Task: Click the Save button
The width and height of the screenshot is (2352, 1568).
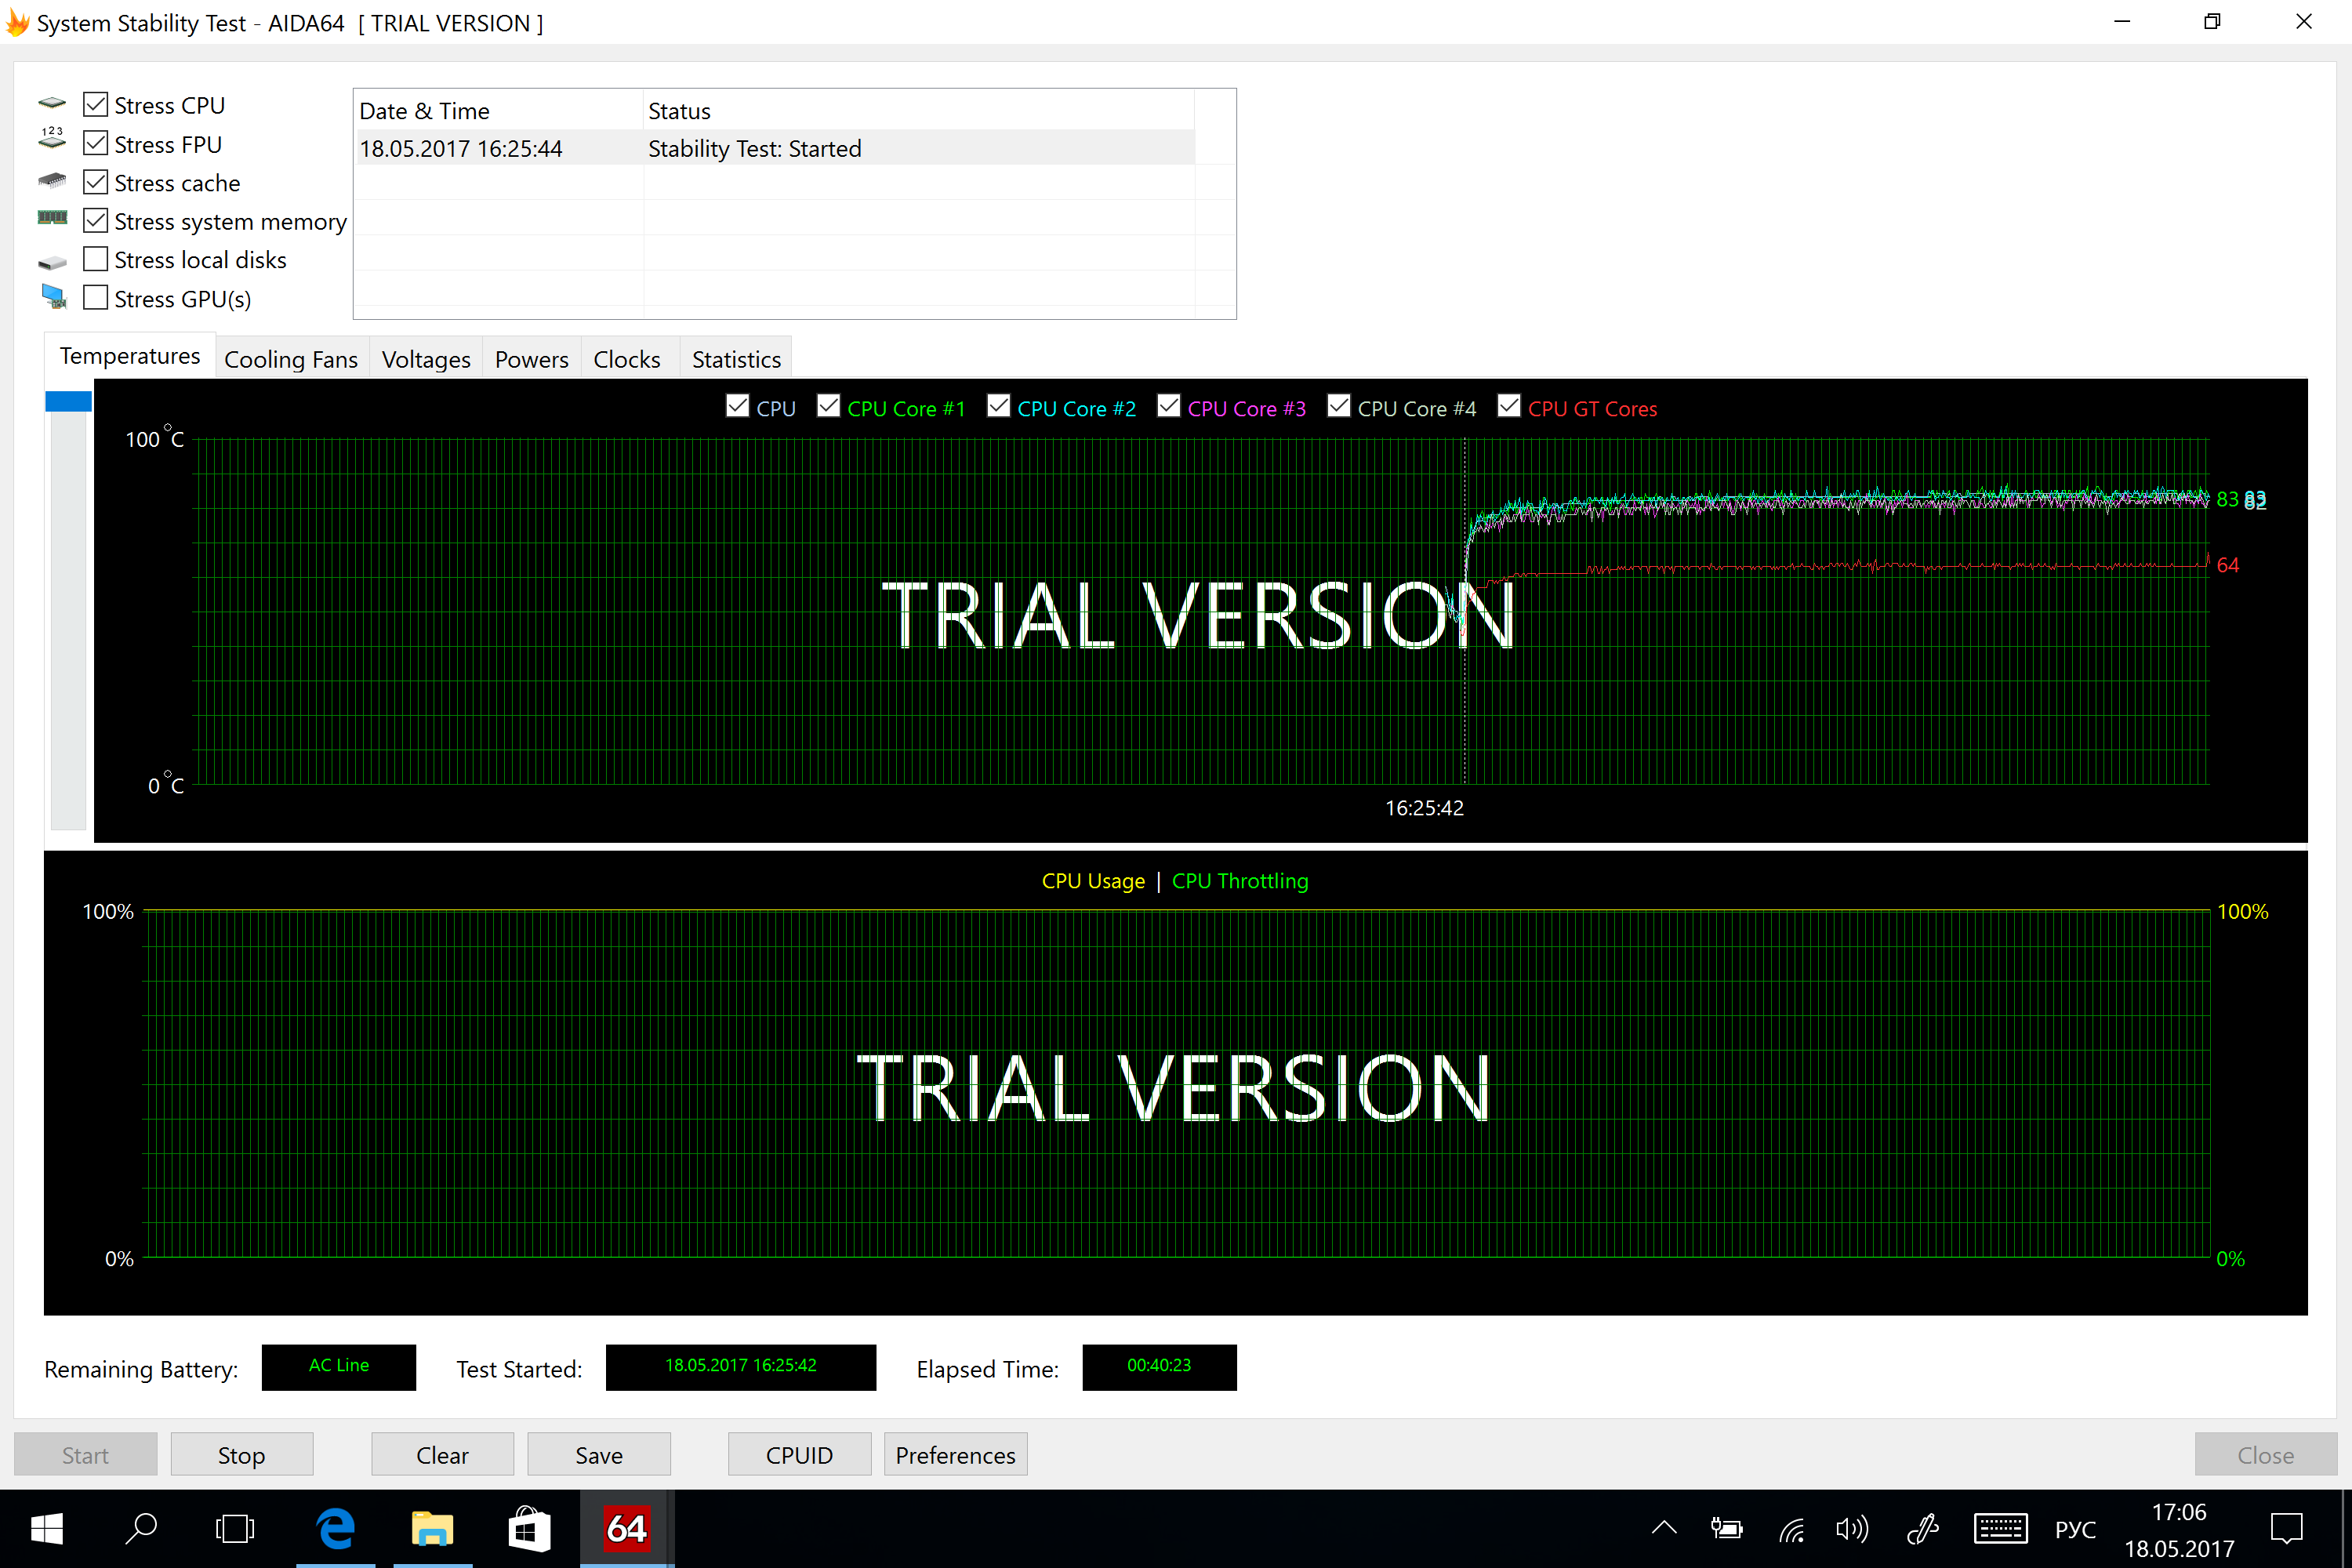Action: pos(599,1455)
